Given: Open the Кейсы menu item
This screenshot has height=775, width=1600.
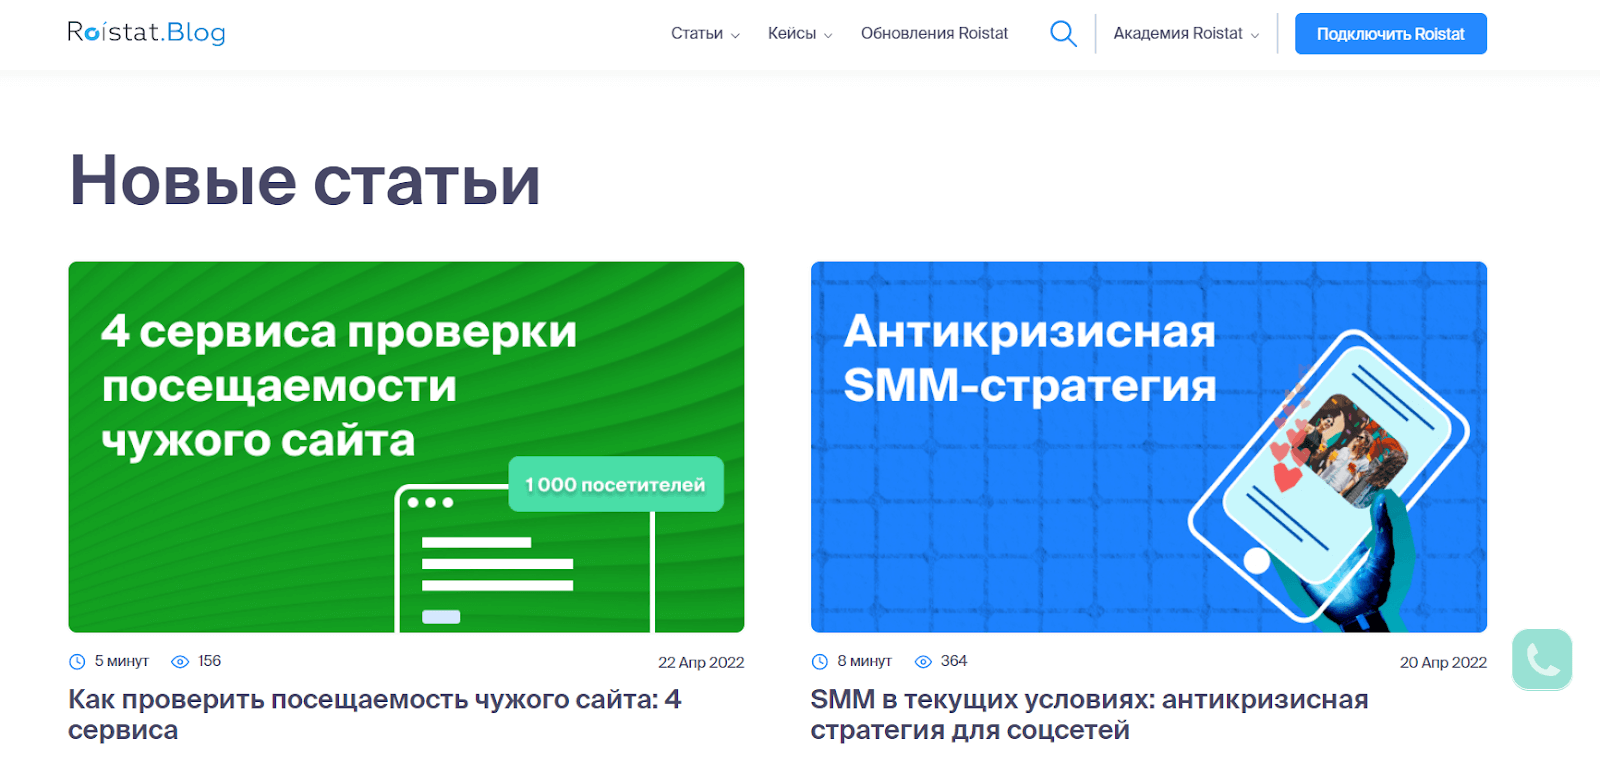Looking at the screenshot, I should [x=791, y=34].
